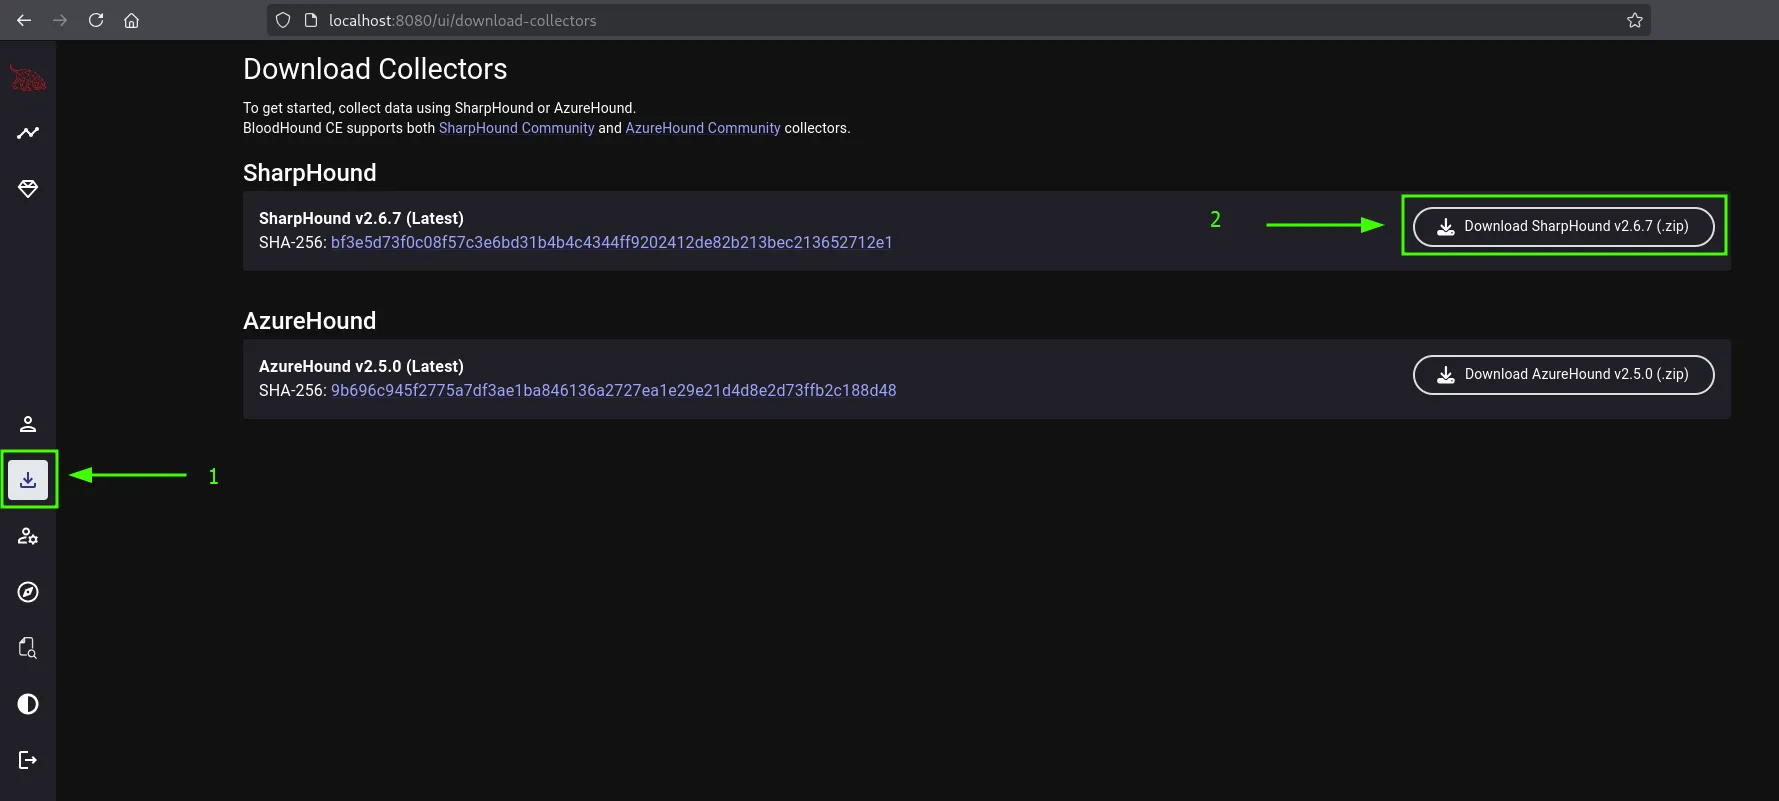Download AzureHound v2.5.0 zip
This screenshot has height=801, width=1779.
[1563, 375]
